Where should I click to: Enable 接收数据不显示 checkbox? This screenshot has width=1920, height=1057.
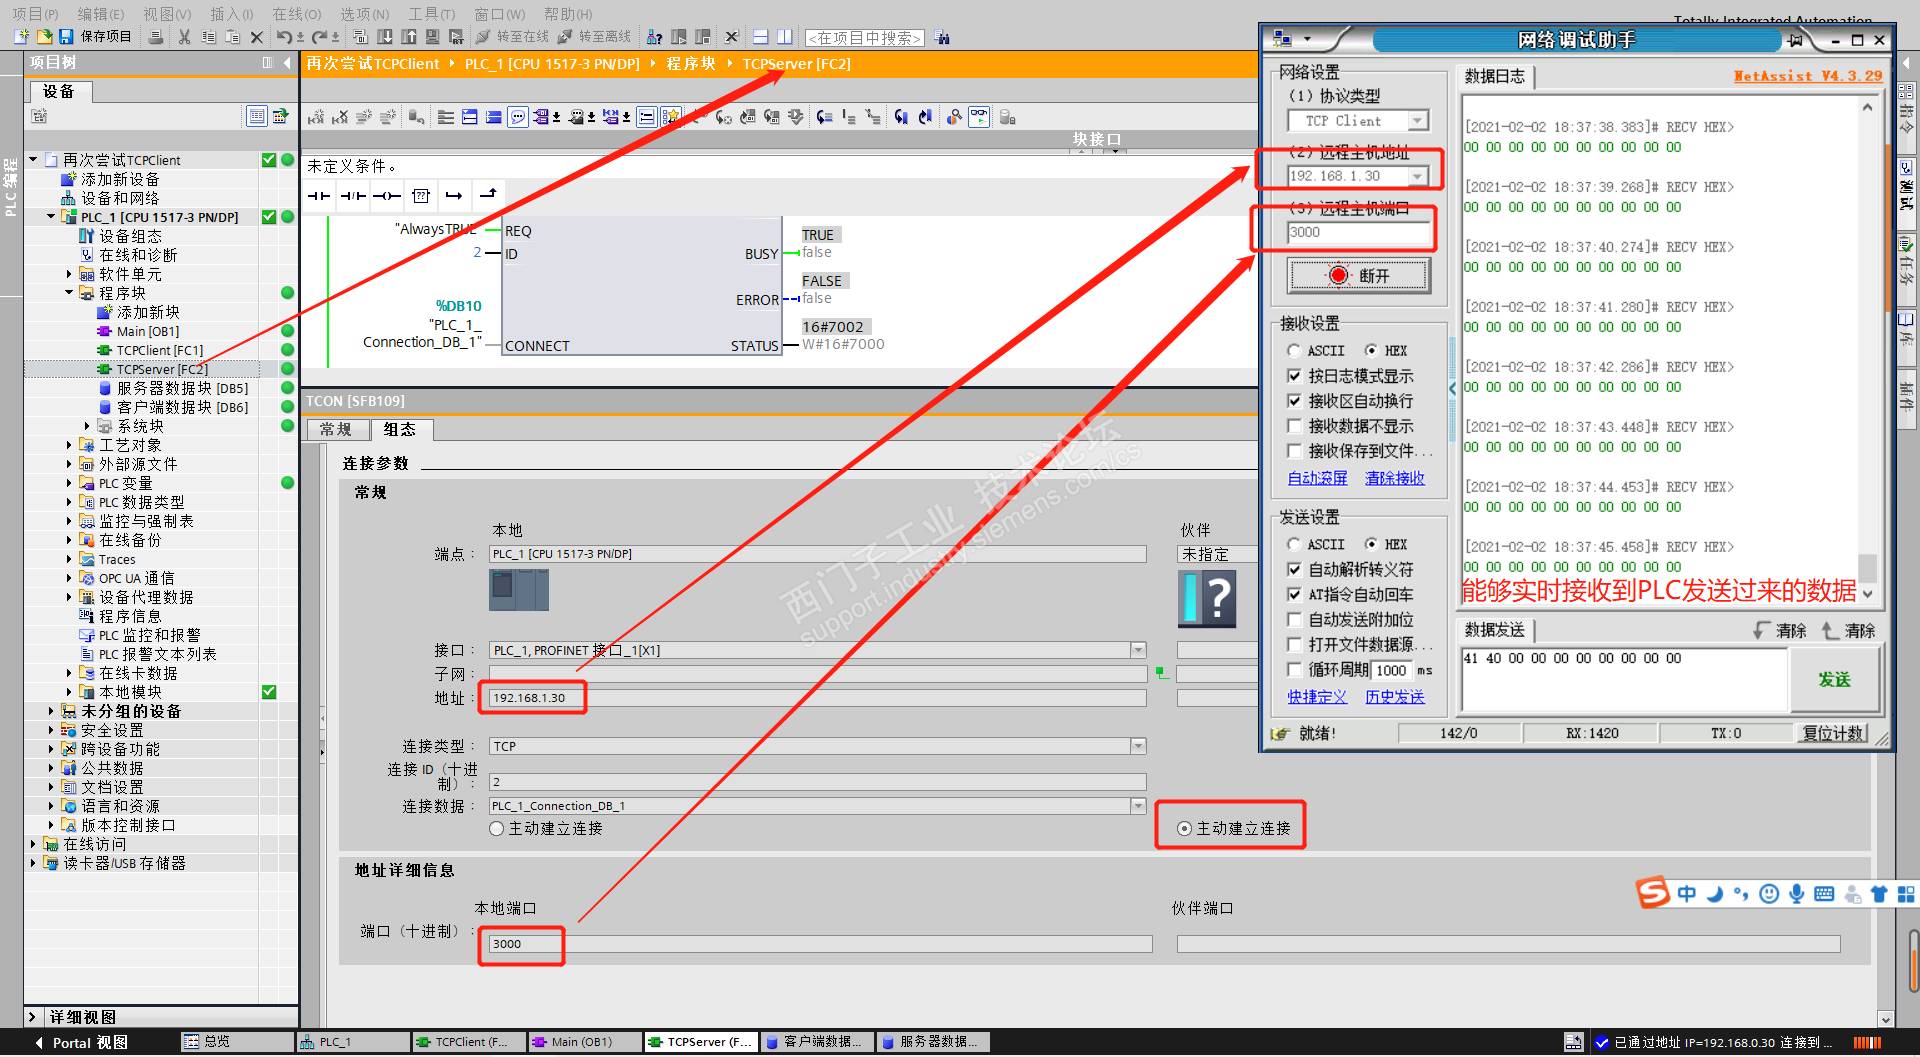(x=1294, y=426)
